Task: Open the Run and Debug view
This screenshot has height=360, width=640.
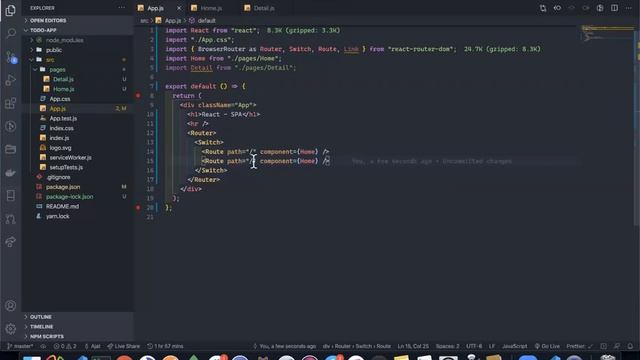Action: pos(11,80)
